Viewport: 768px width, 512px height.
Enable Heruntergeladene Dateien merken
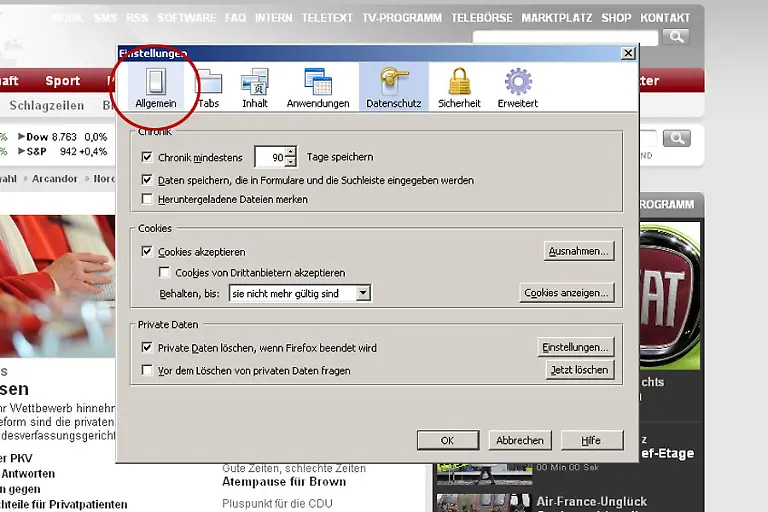147,199
